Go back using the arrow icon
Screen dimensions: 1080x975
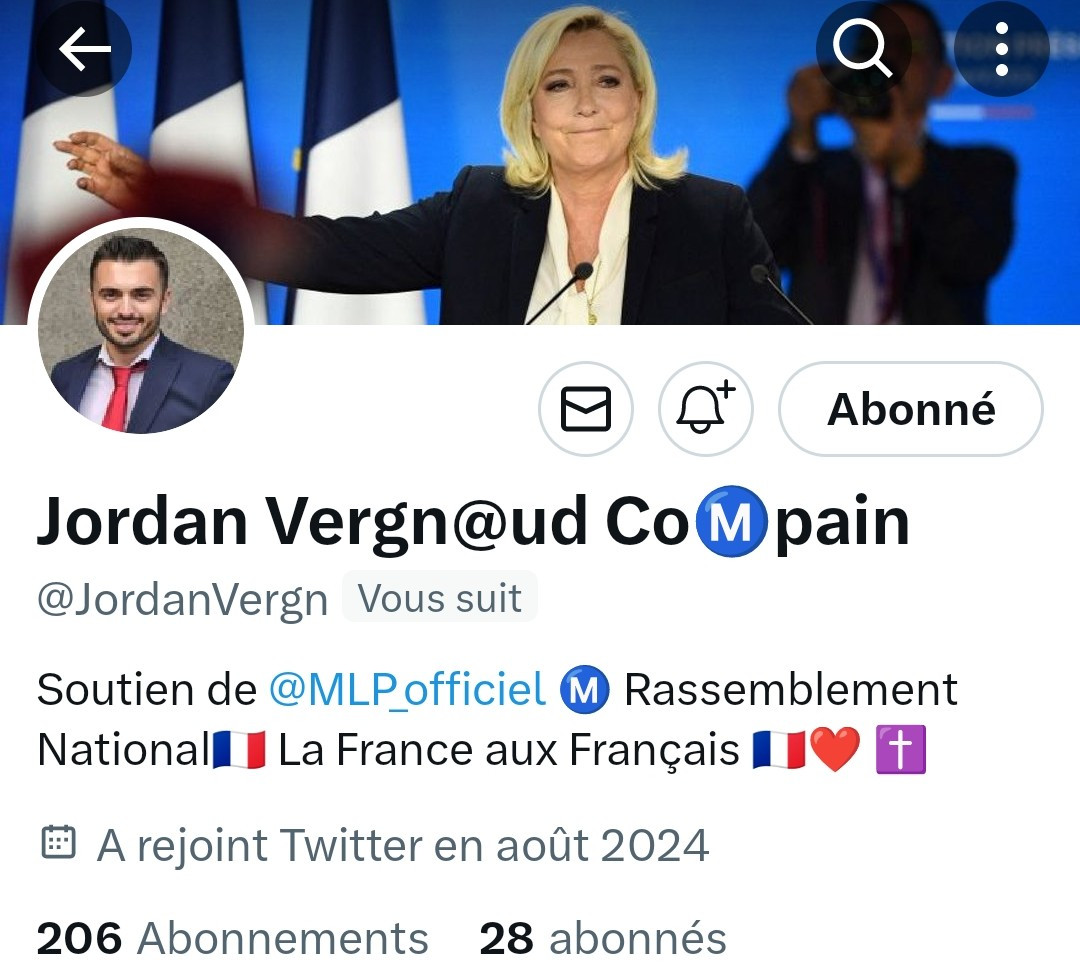point(84,49)
